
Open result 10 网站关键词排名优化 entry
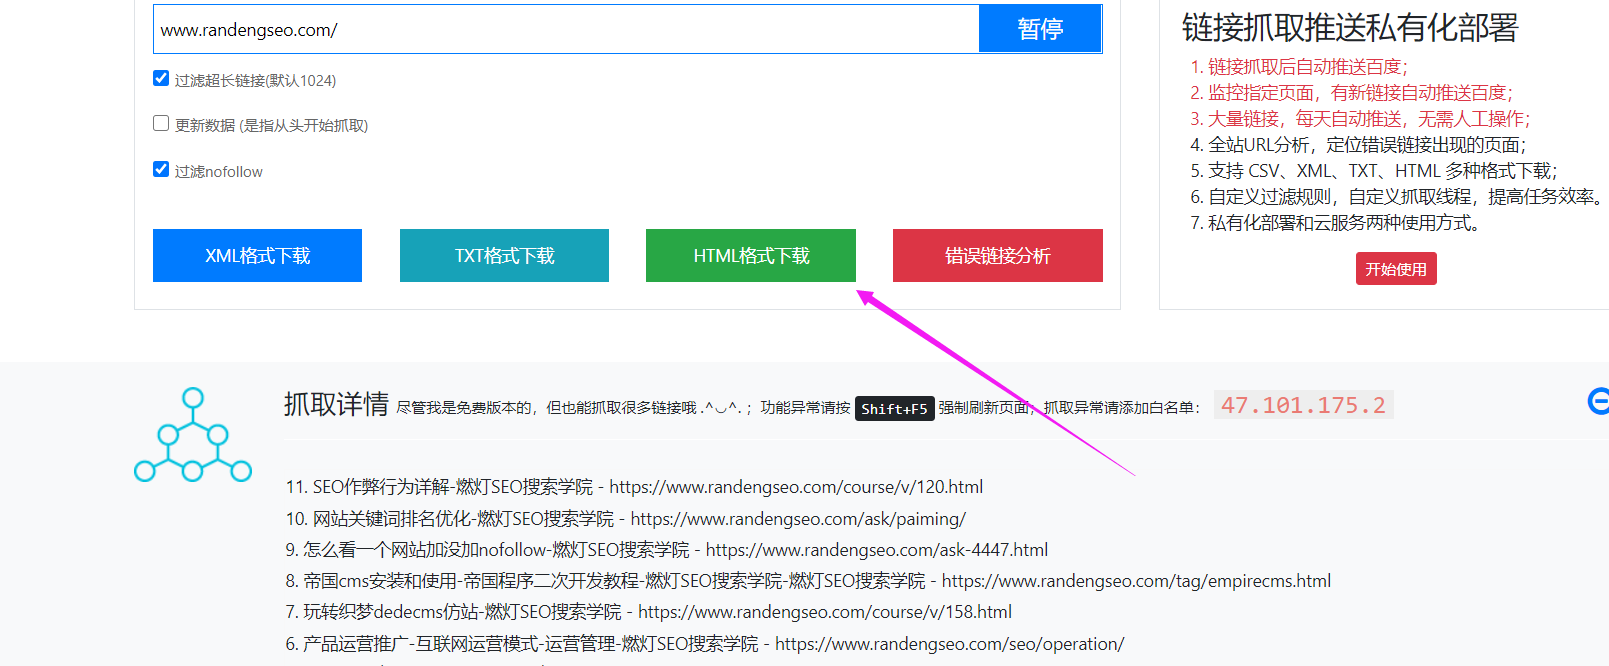(625, 519)
